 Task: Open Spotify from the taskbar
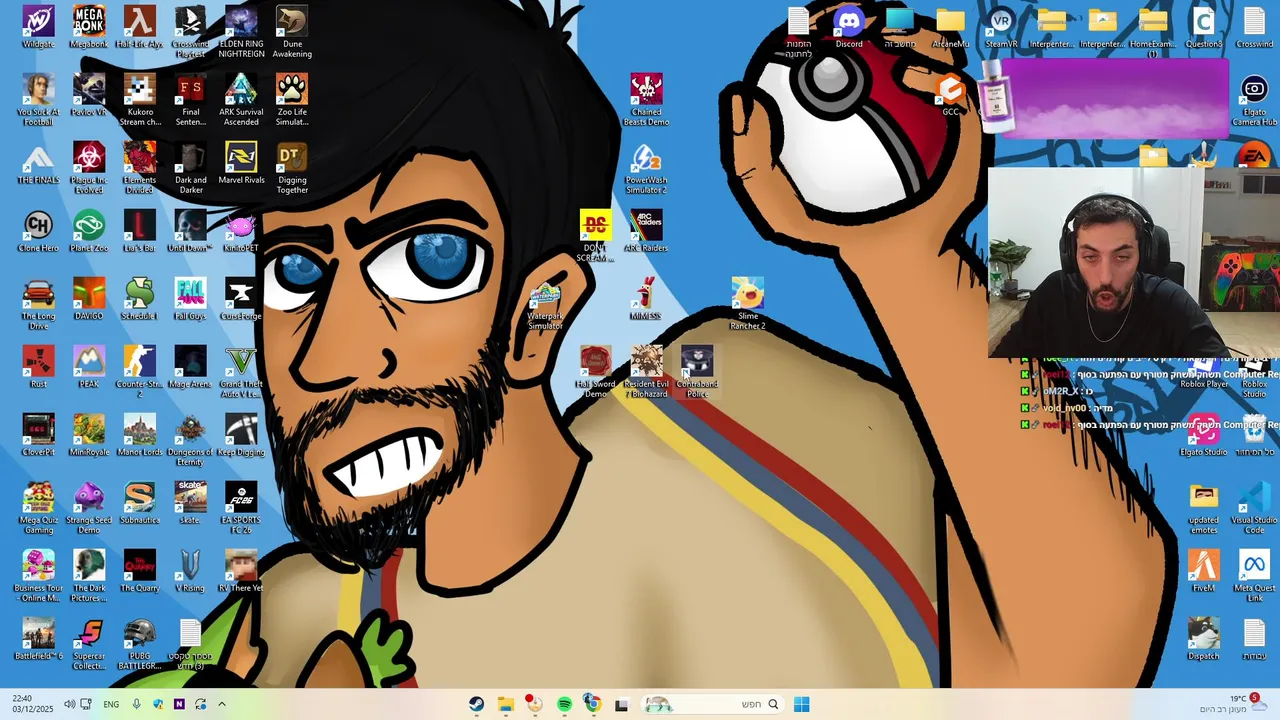tap(564, 704)
